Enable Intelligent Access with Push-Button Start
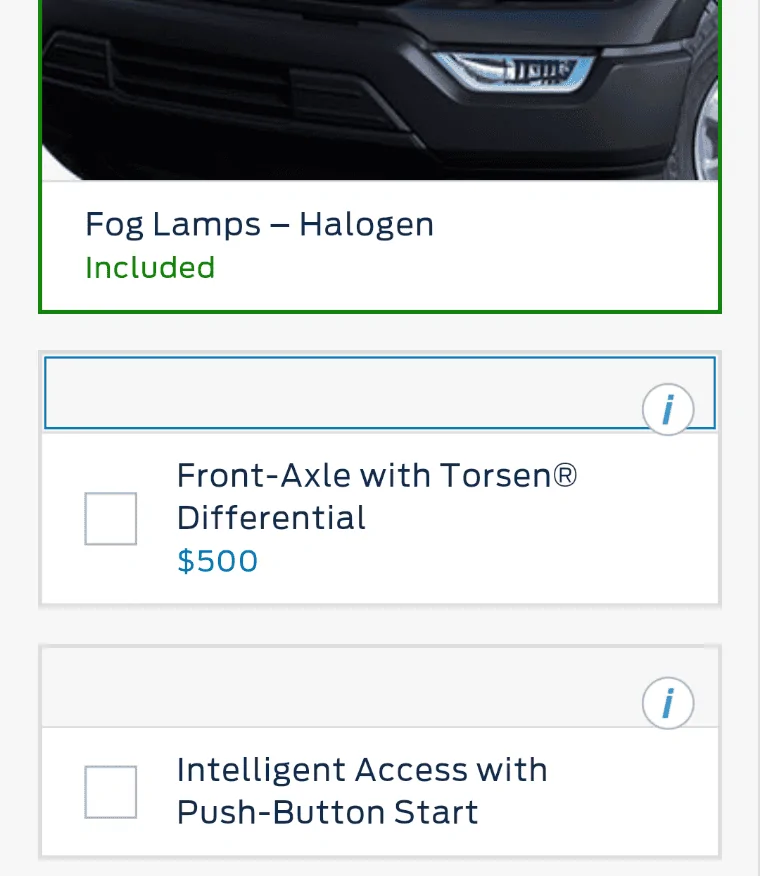760x876 pixels. pyautogui.click(x=110, y=792)
